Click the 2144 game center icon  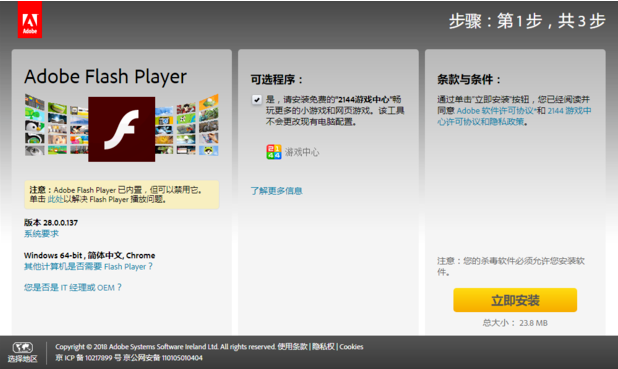click(x=274, y=152)
